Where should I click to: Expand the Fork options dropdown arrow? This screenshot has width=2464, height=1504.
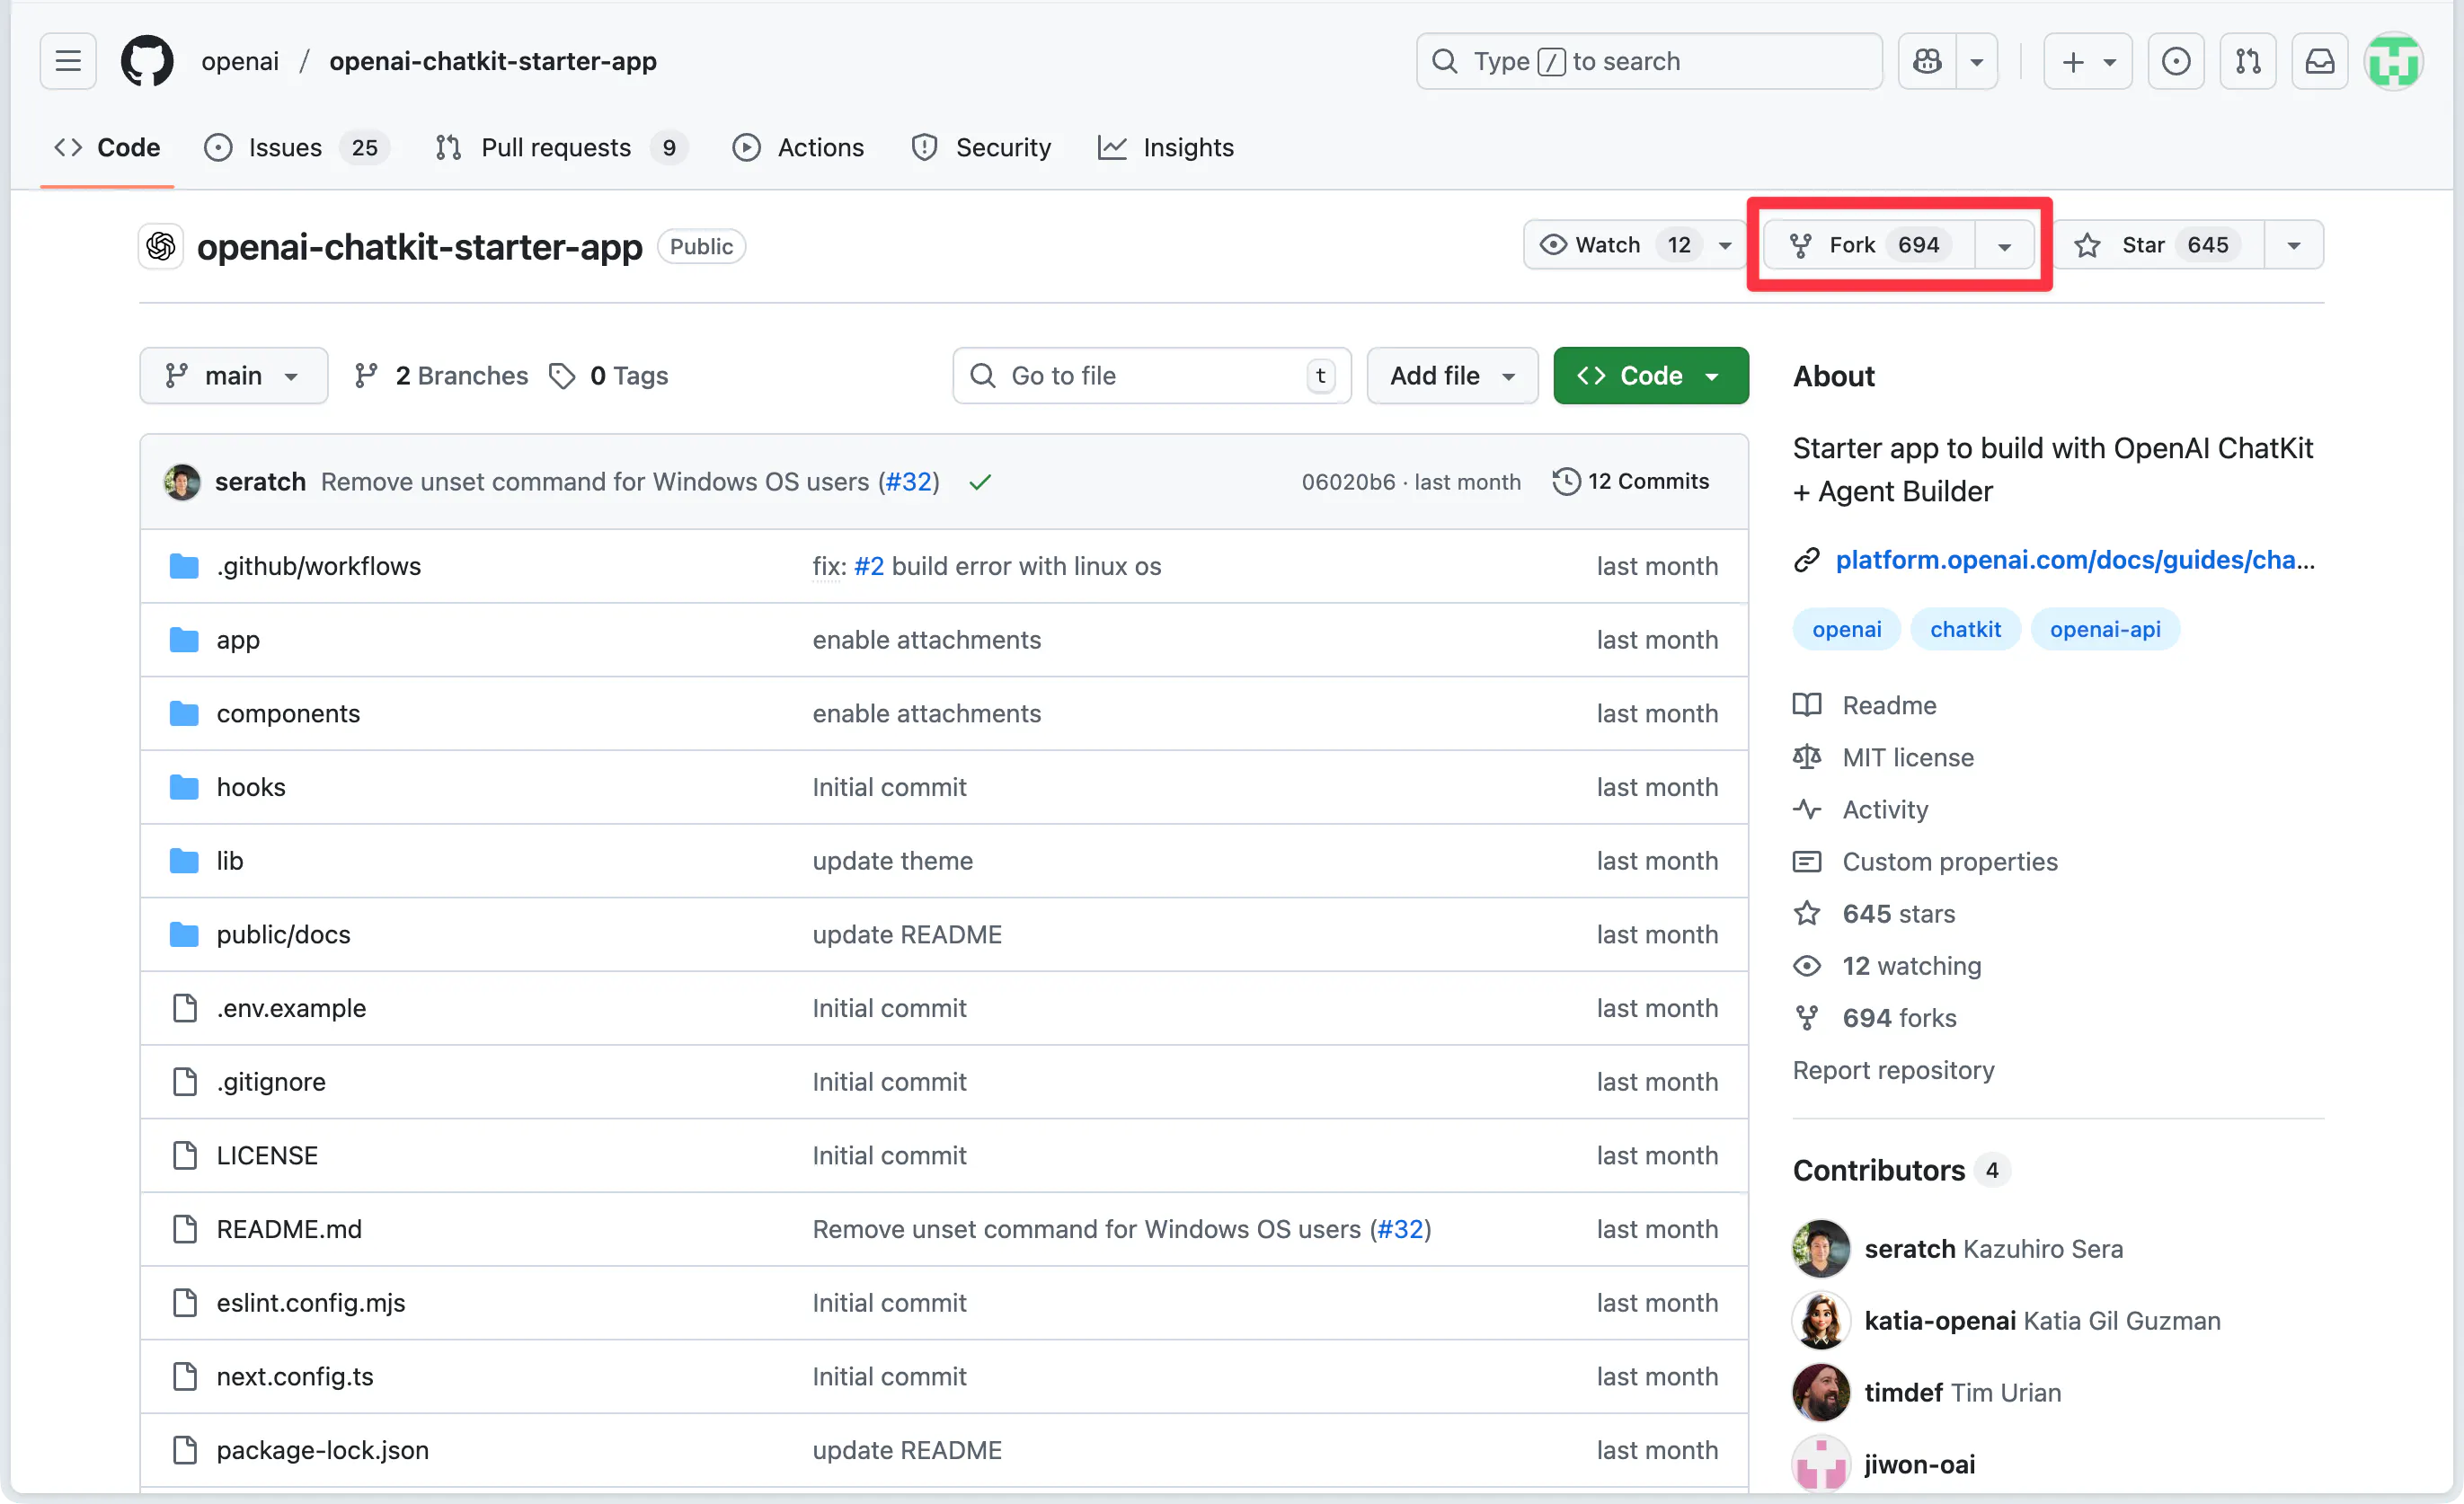[x=2004, y=246]
